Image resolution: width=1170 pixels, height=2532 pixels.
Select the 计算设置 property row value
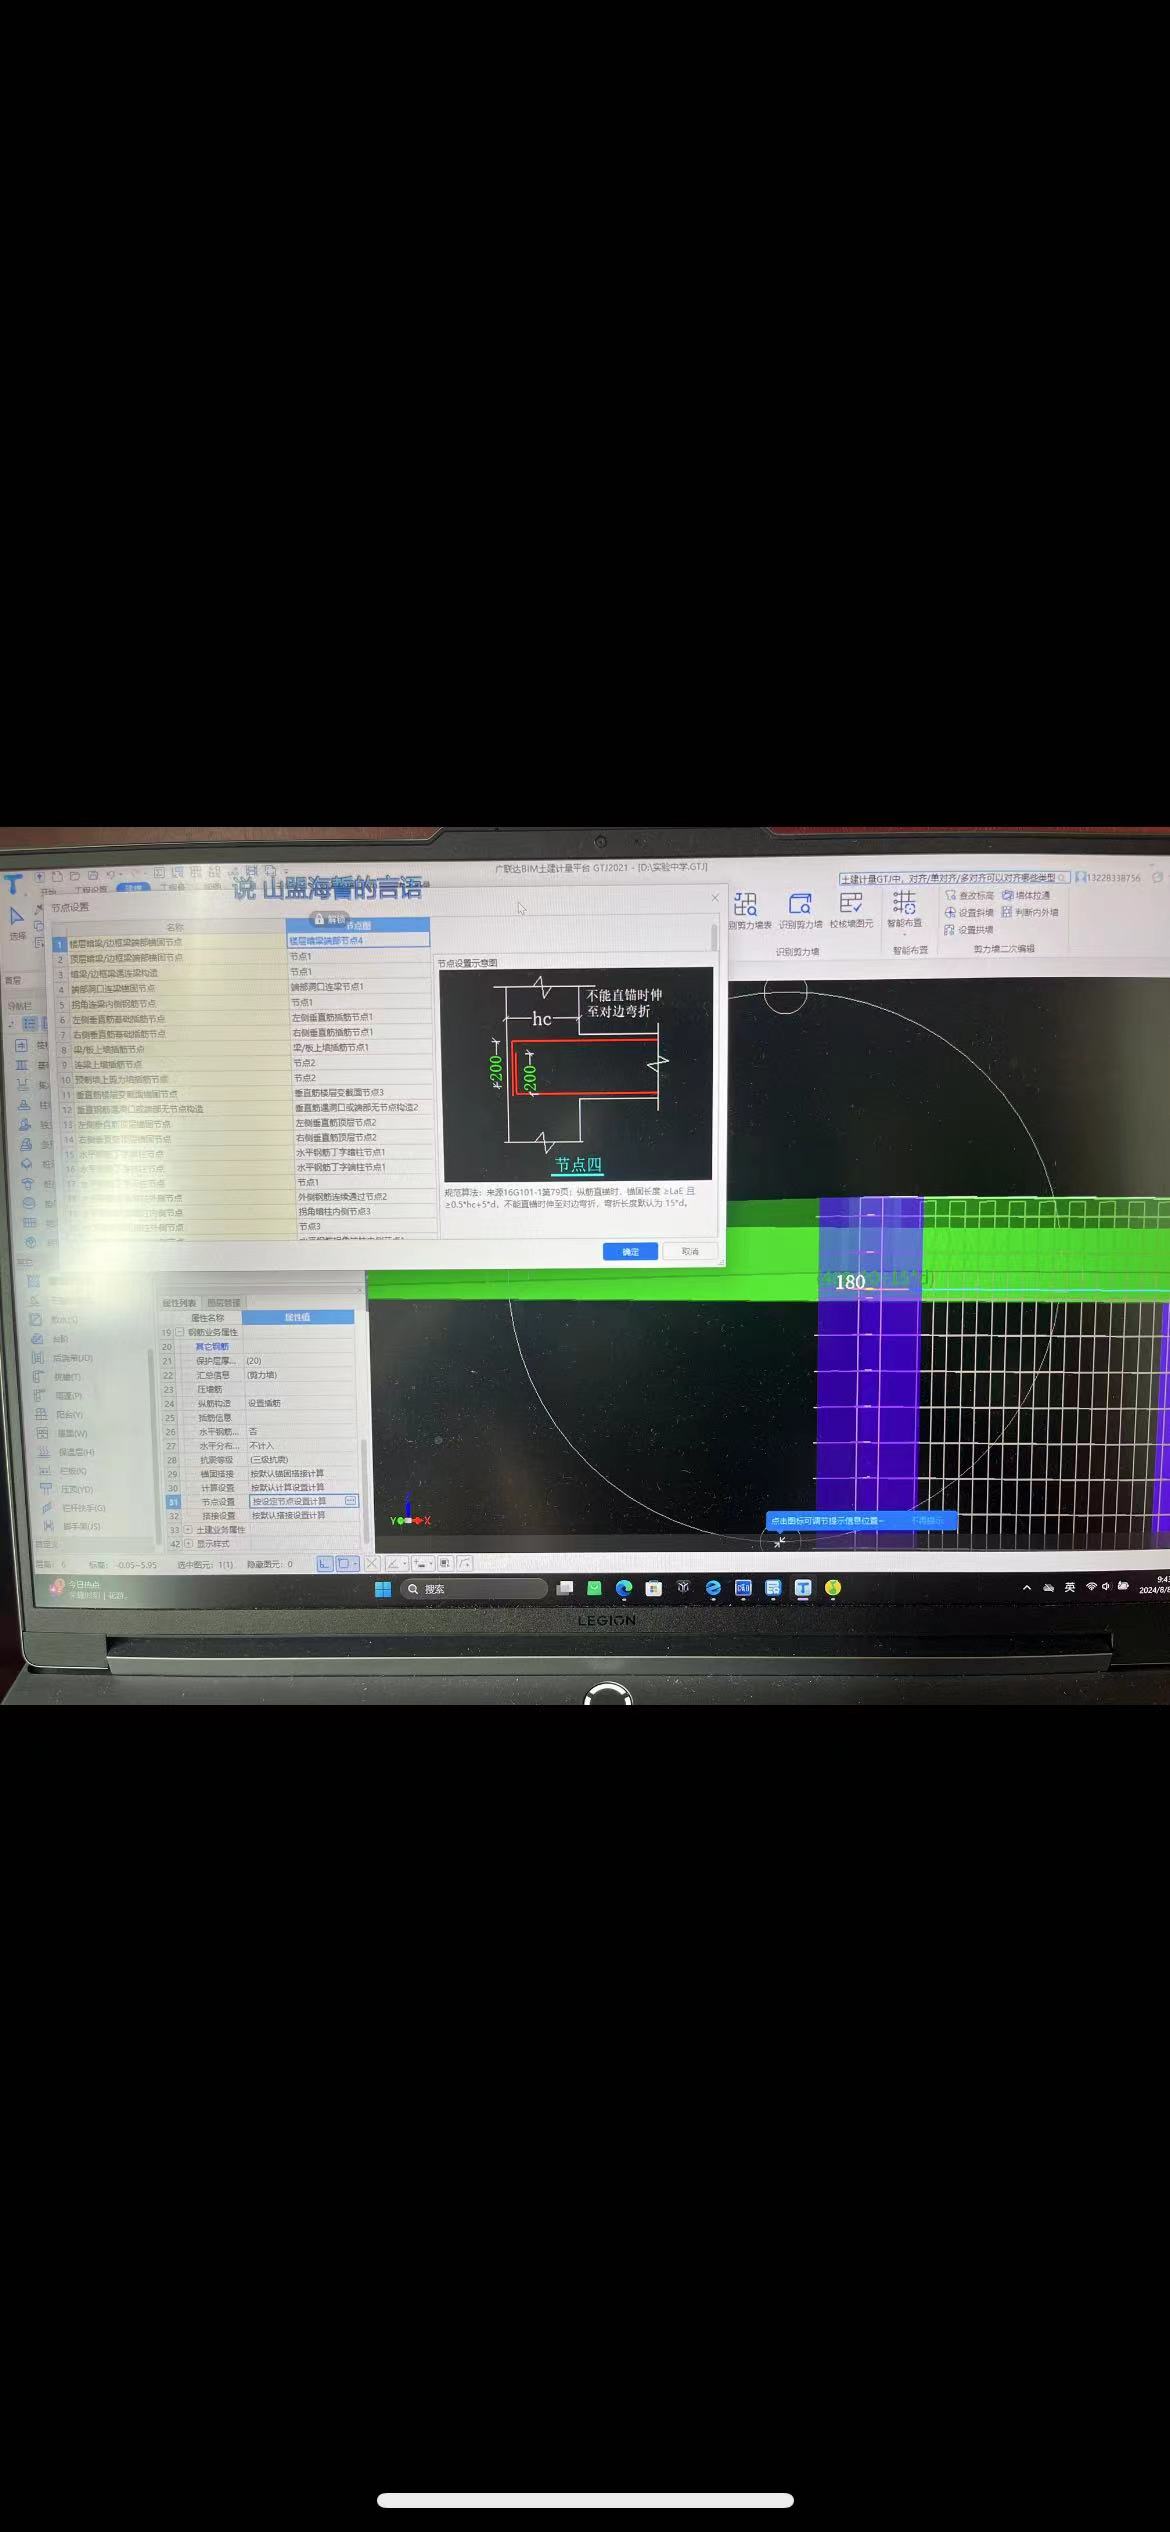(x=302, y=1487)
